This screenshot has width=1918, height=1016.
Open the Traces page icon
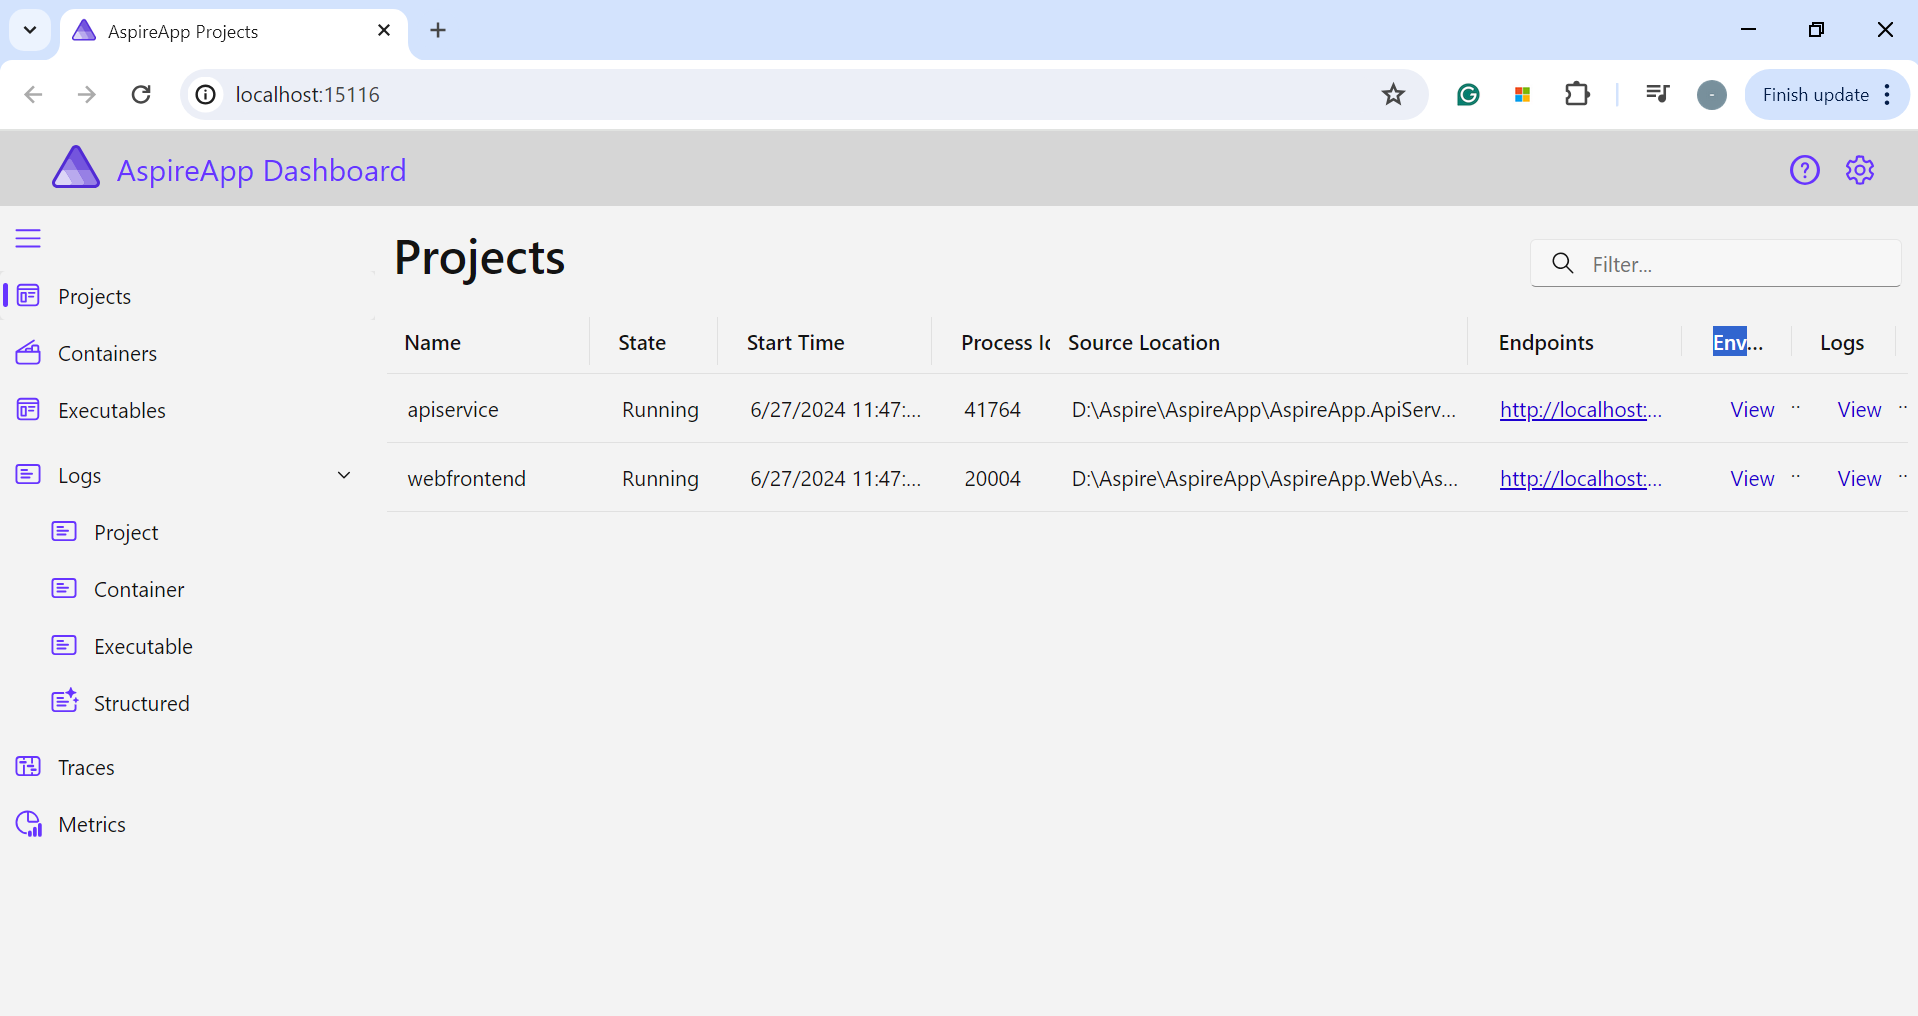point(28,767)
